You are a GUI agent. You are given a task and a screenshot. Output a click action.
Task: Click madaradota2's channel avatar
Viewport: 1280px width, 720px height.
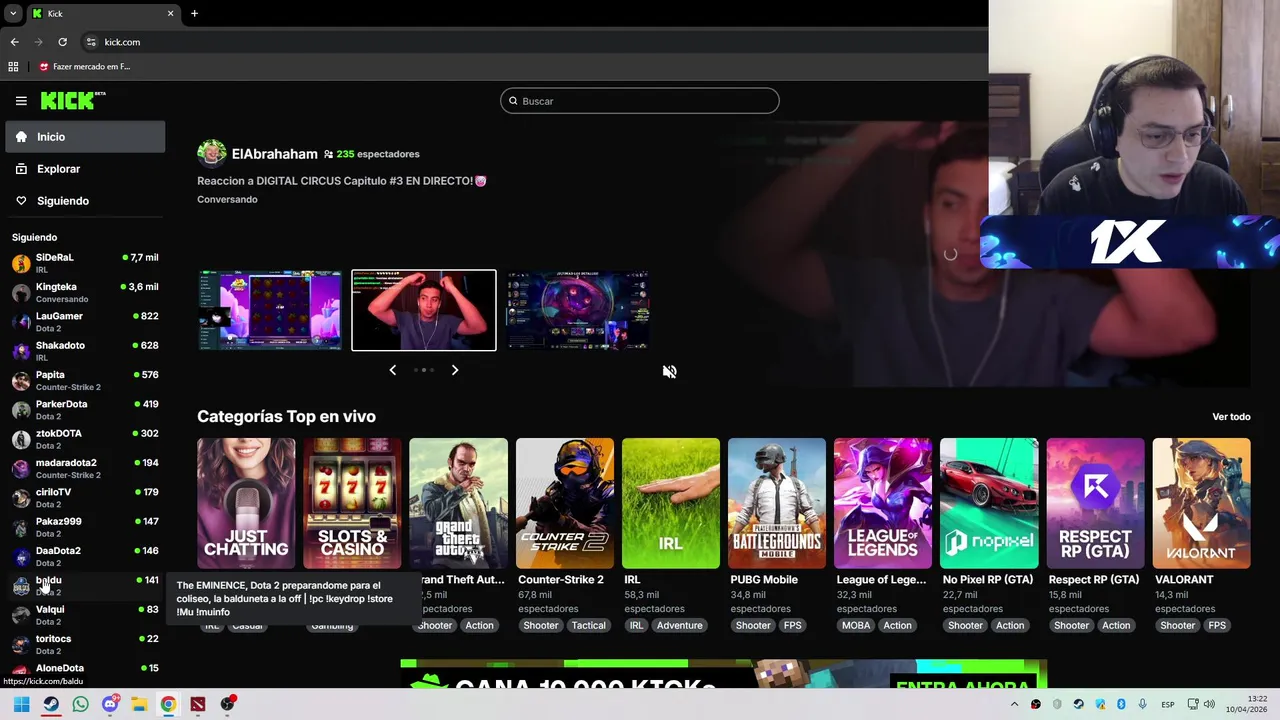[x=21, y=468]
